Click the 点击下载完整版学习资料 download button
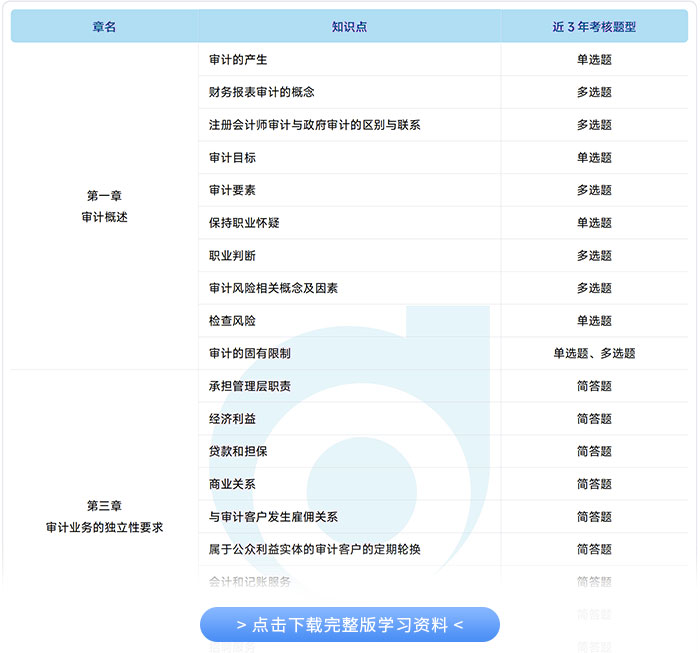This screenshot has width=700, height=653. 350,624
